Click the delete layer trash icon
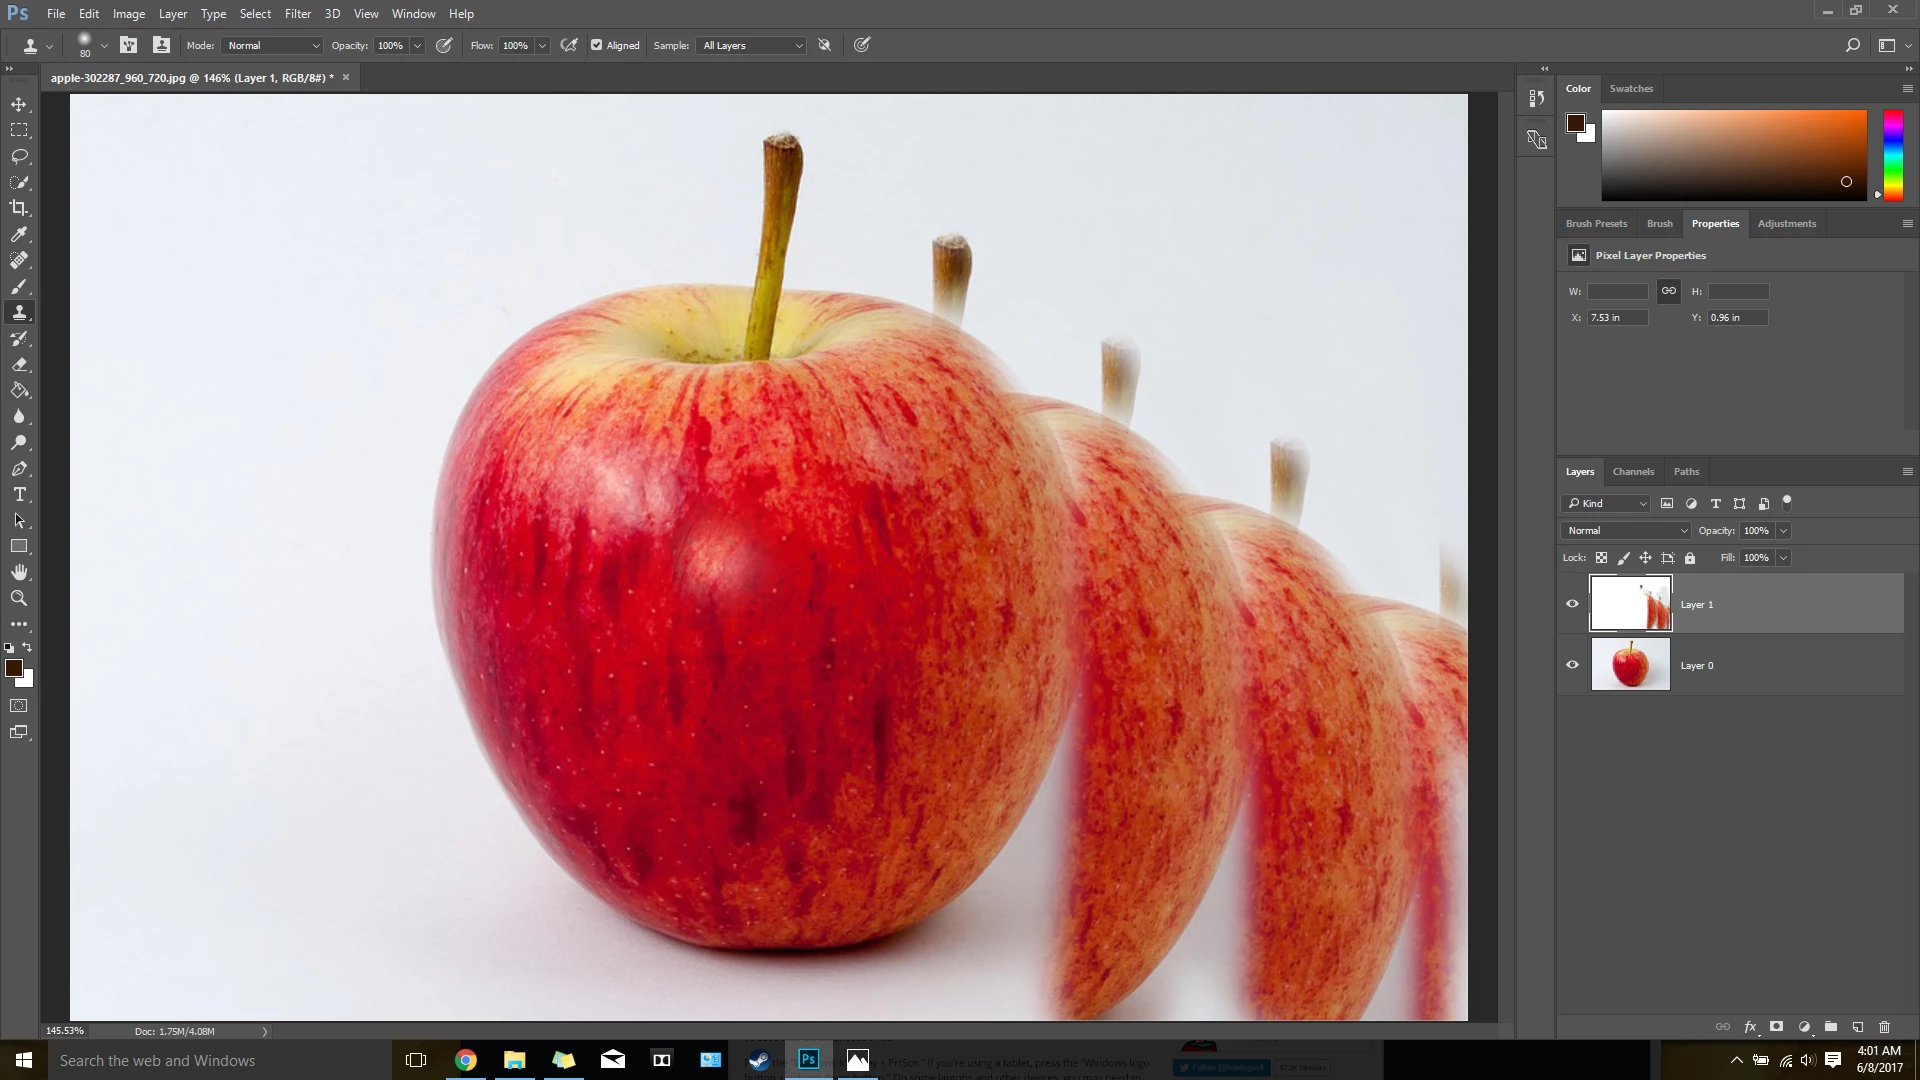The width and height of the screenshot is (1920, 1080). pyautogui.click(x=1884, y=1027)
